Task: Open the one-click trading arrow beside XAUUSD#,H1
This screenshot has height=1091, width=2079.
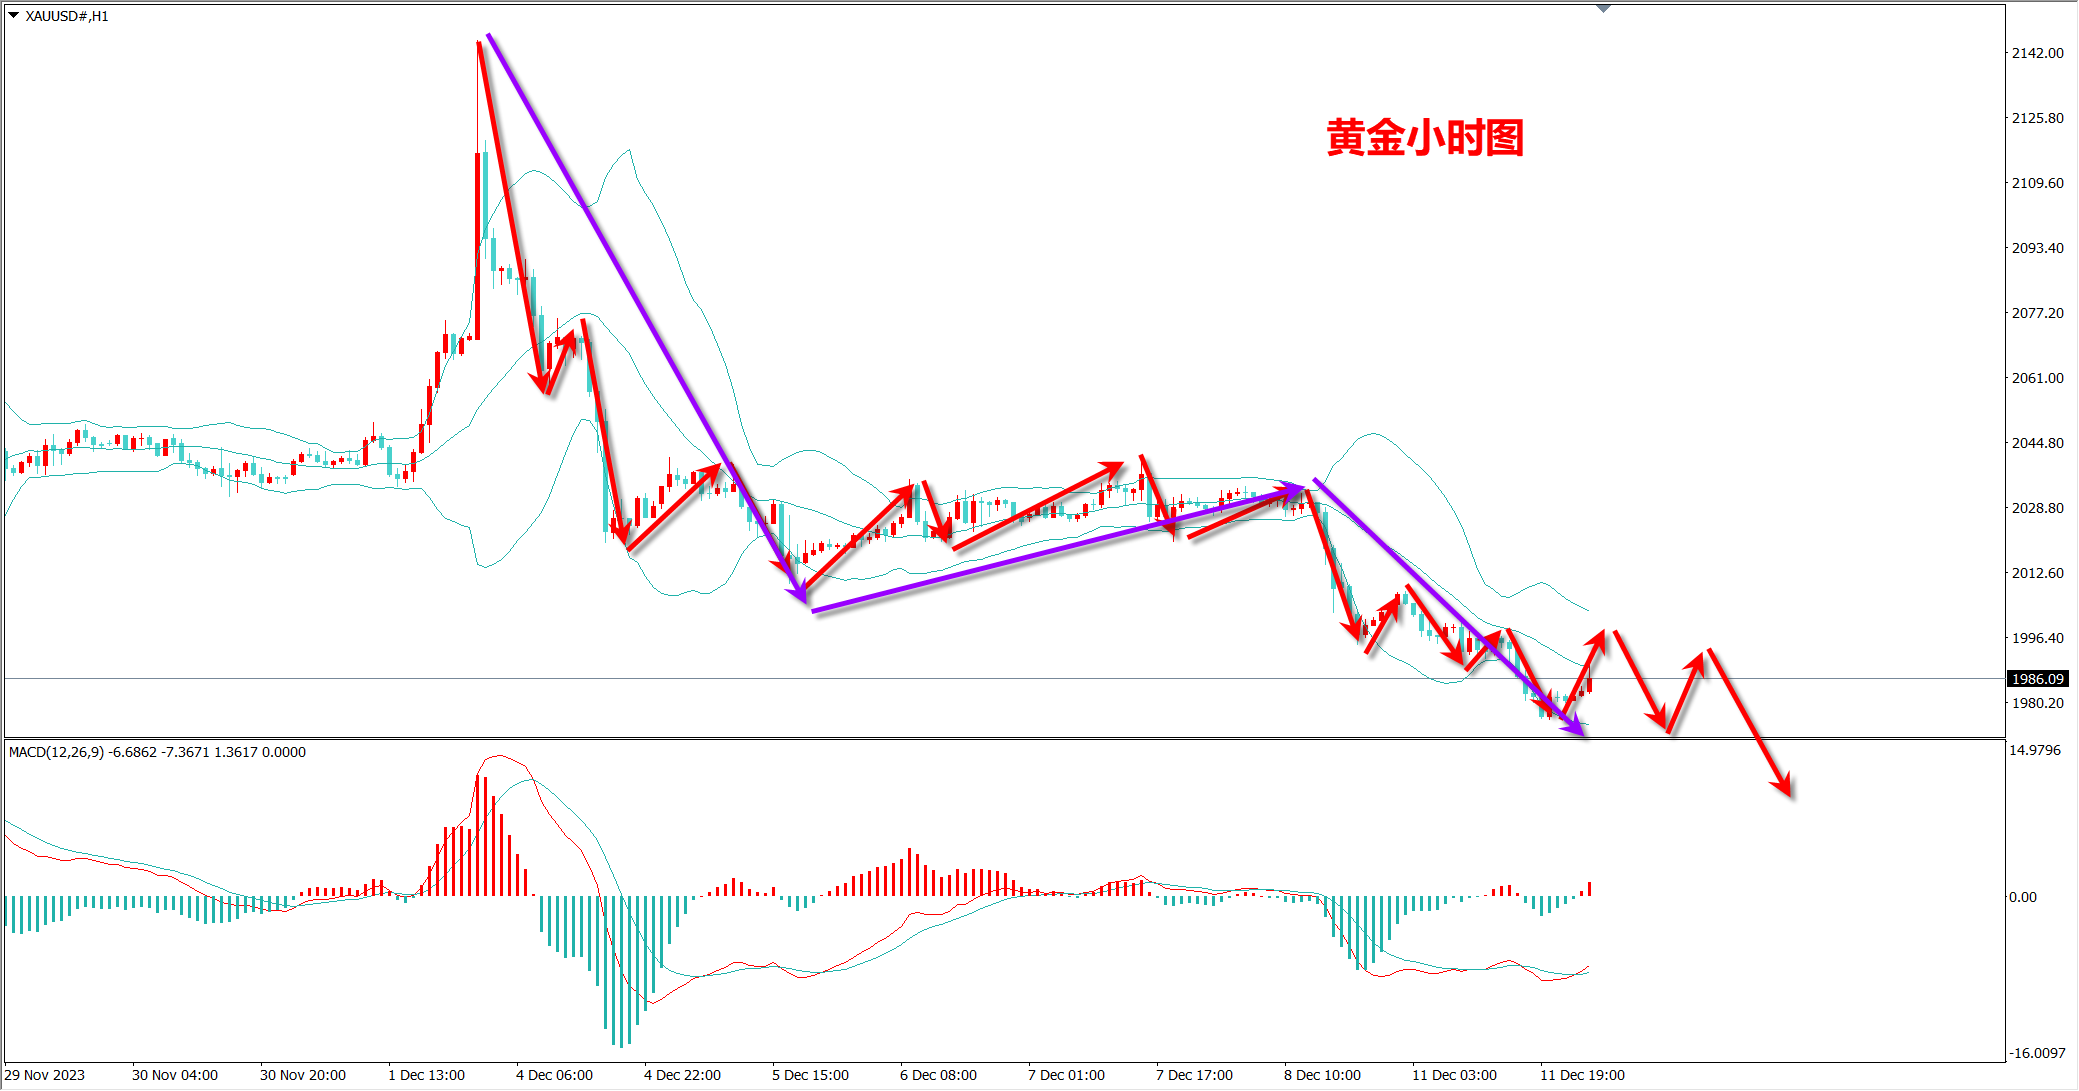Action: point(14,16)
